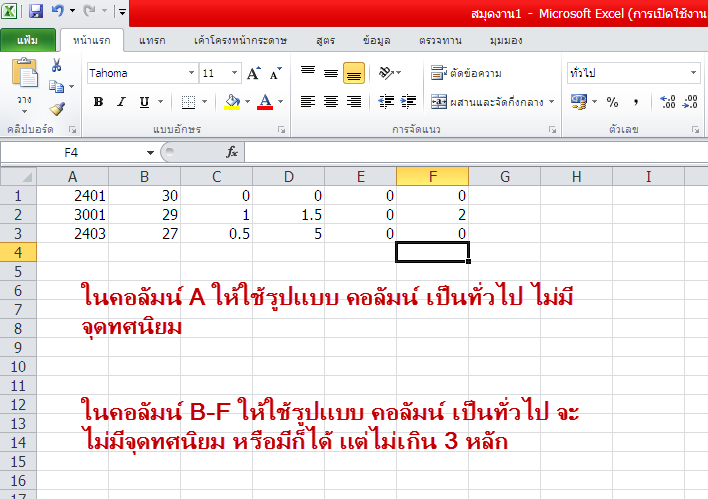Select the Format Painter brush
Screen dimensions: 708x499
[x=56, y=109]
